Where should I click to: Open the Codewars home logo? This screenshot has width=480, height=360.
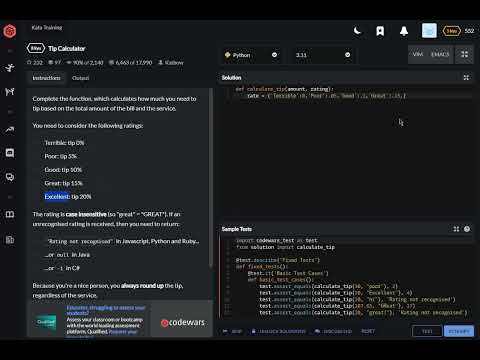tap(10, 31)
